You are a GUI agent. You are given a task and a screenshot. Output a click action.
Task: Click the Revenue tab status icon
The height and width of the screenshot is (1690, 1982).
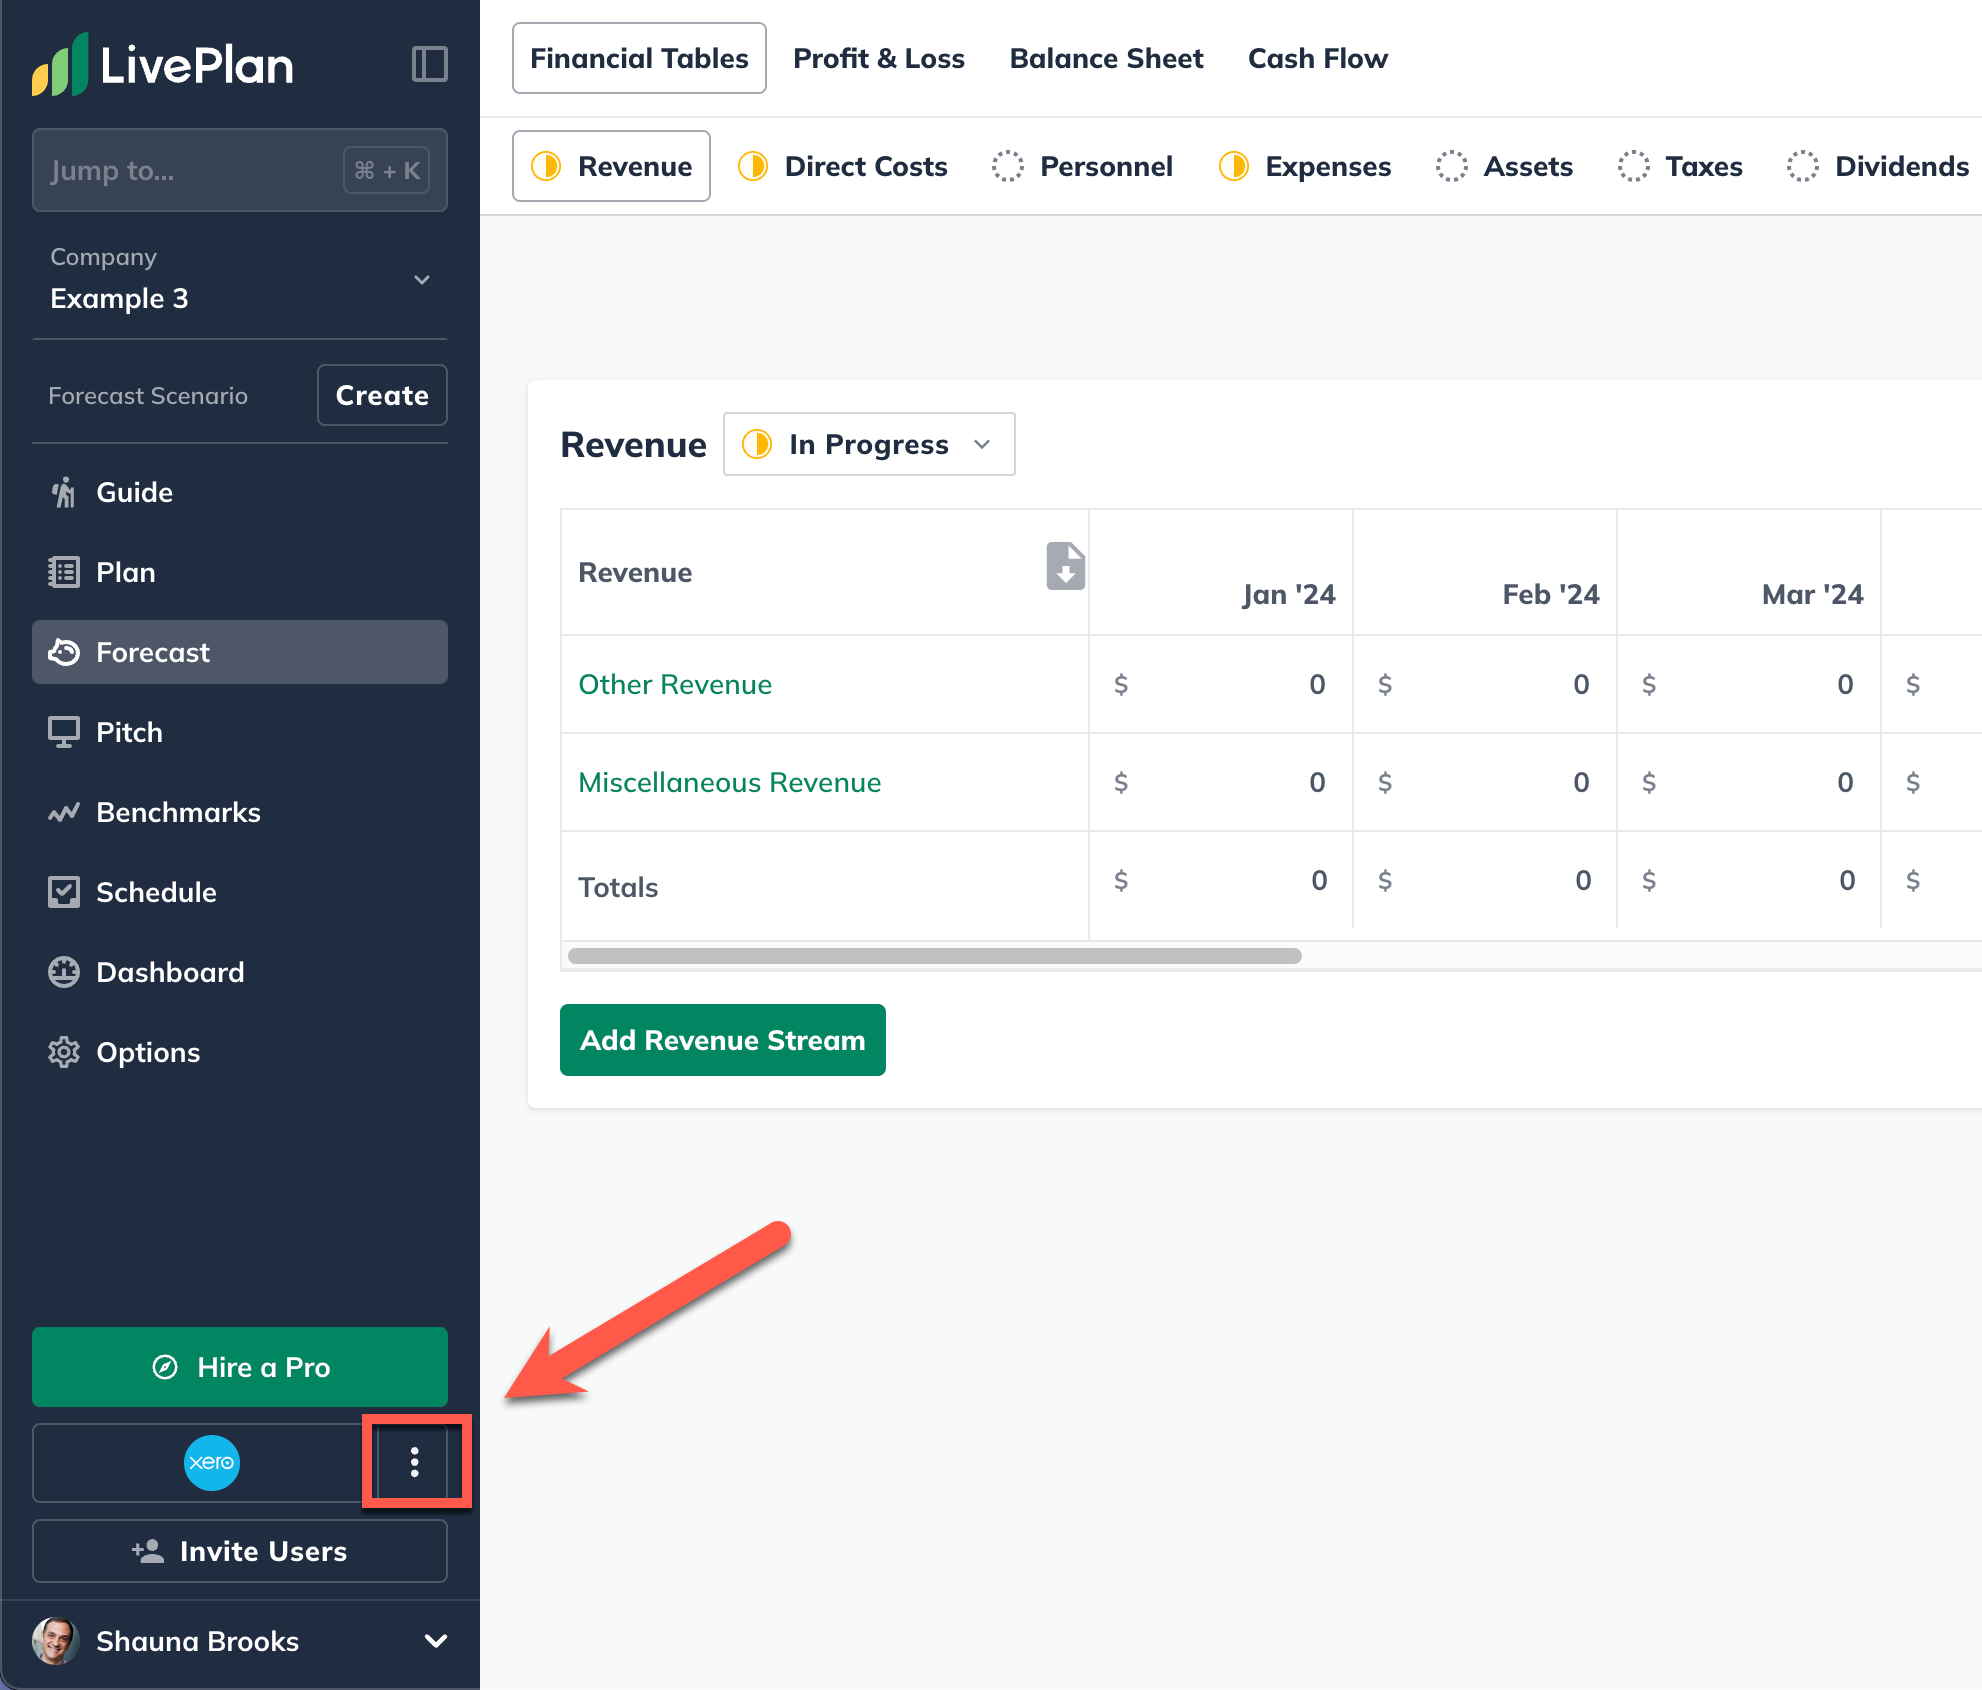point(546,166)
